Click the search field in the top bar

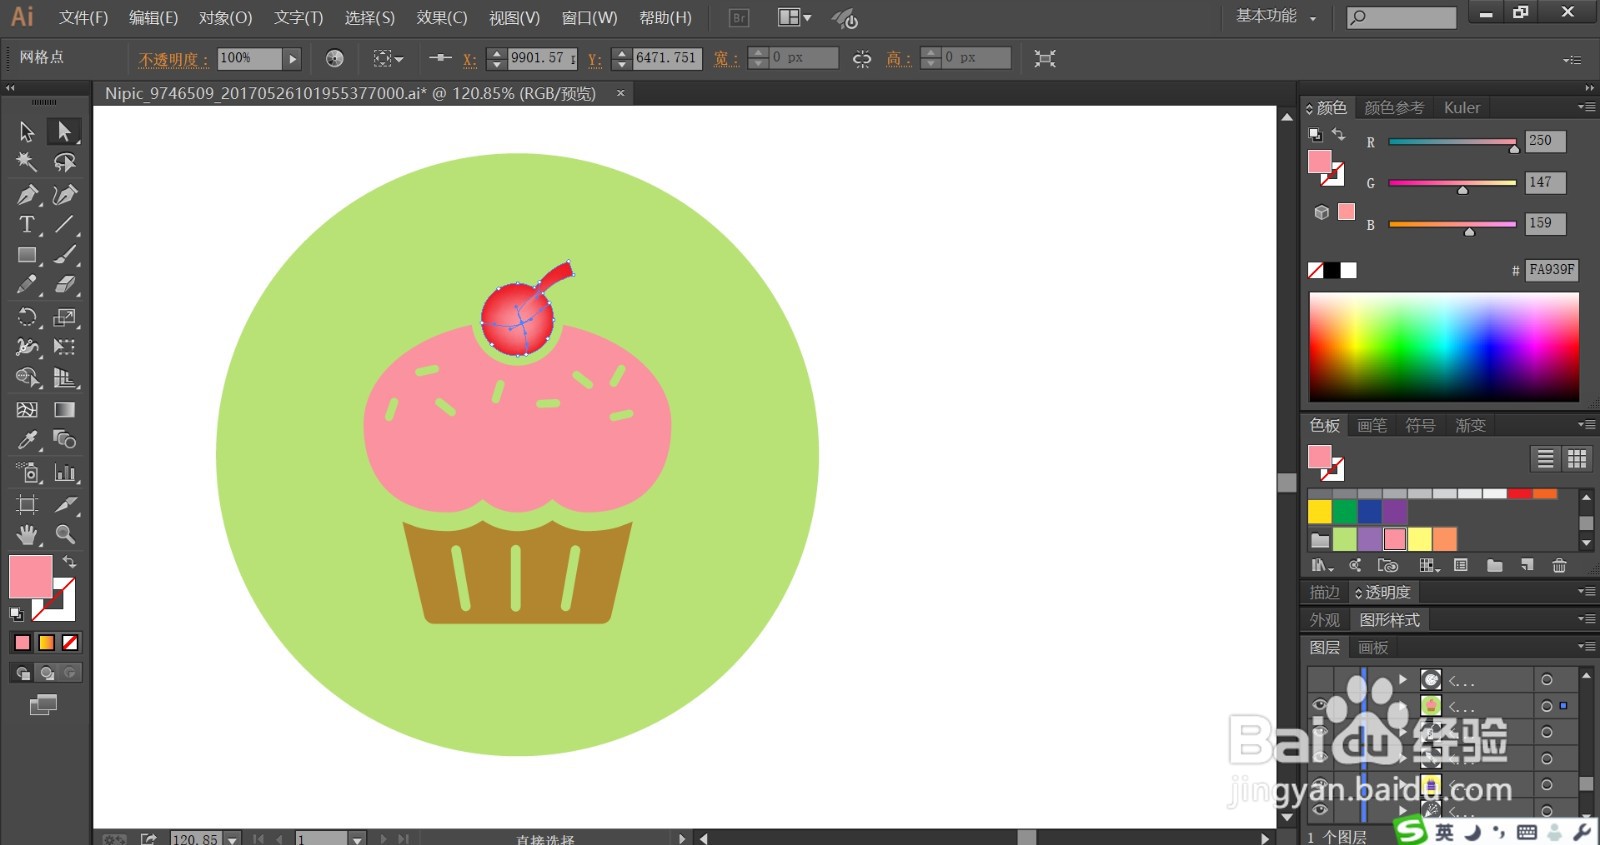click(1401, 17)
